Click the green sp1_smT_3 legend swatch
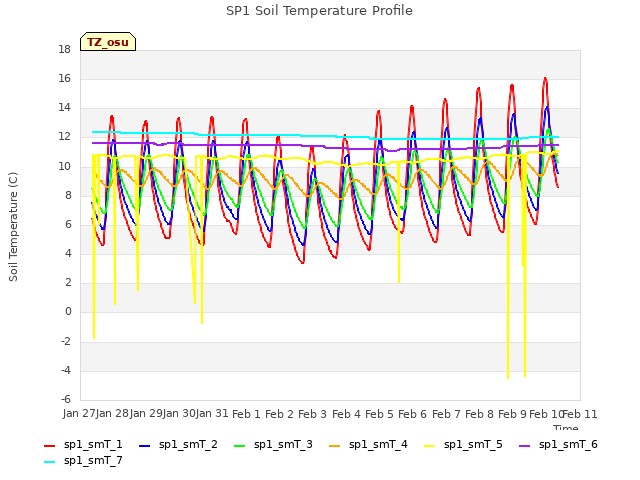Viewport: 640px width, 480px height. click(x=240, y=446)
